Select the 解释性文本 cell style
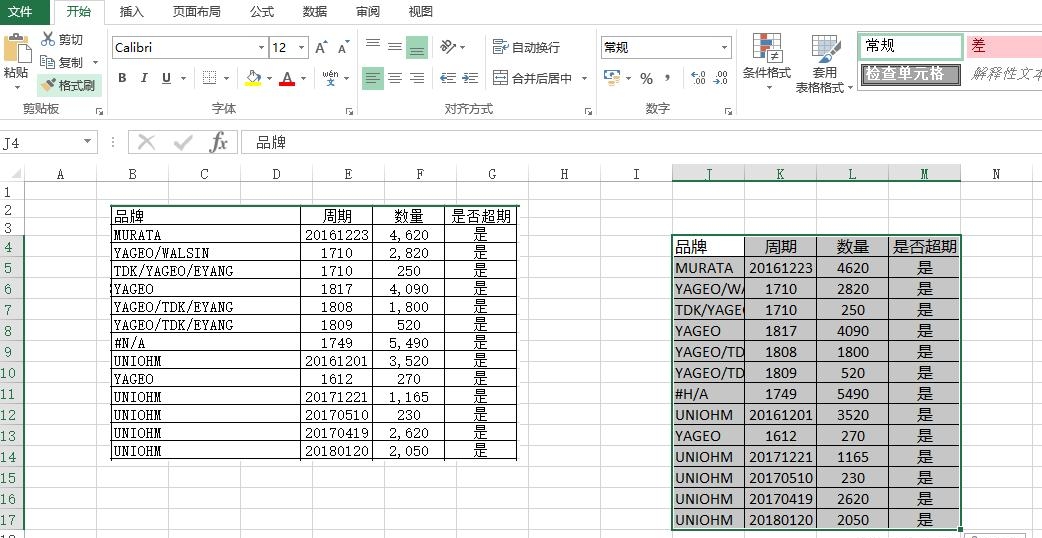 [1003, 74]
